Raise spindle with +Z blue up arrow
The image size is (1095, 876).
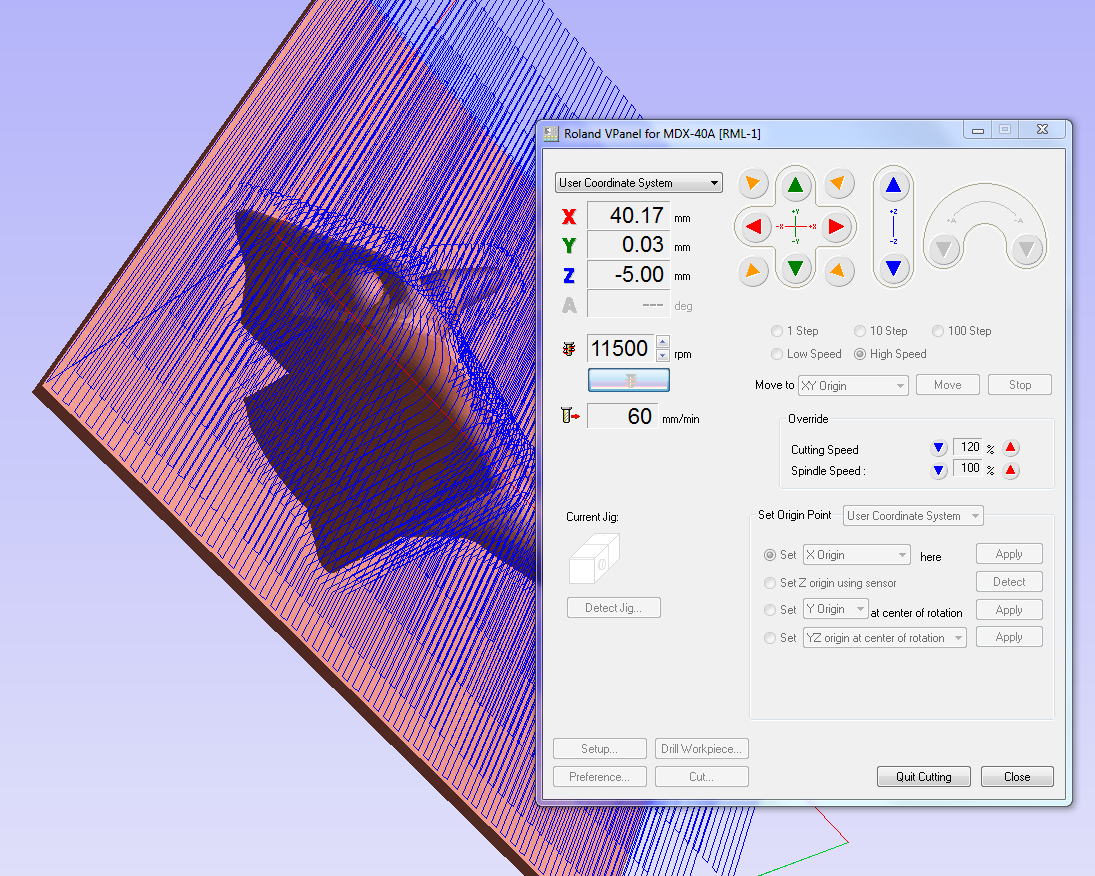click(x=893, y=185)
